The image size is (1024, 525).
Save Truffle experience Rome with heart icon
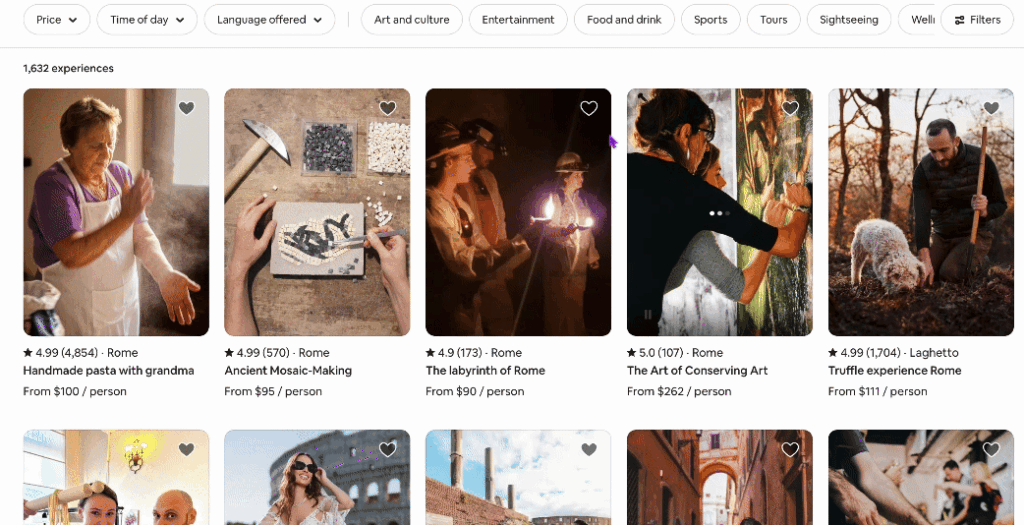991,108
